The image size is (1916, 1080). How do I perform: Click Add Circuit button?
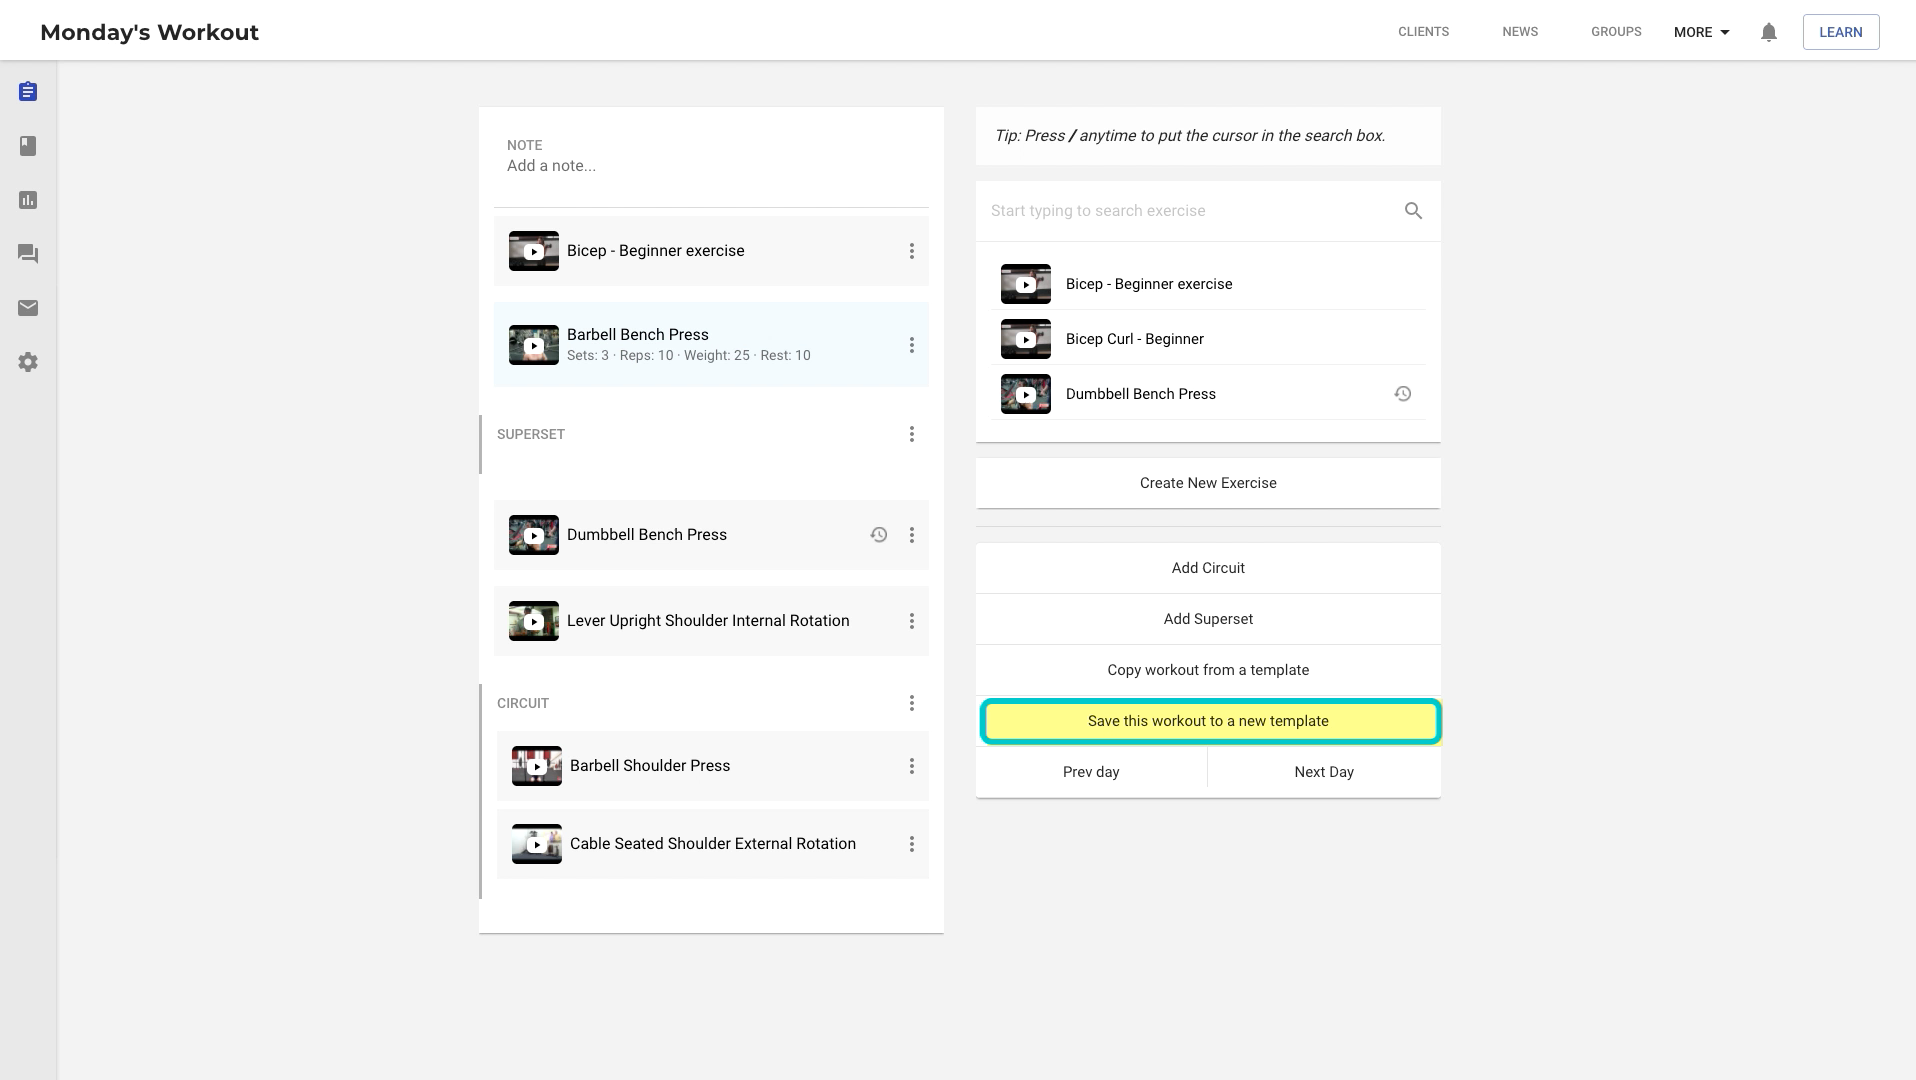tap(1208, 568)
